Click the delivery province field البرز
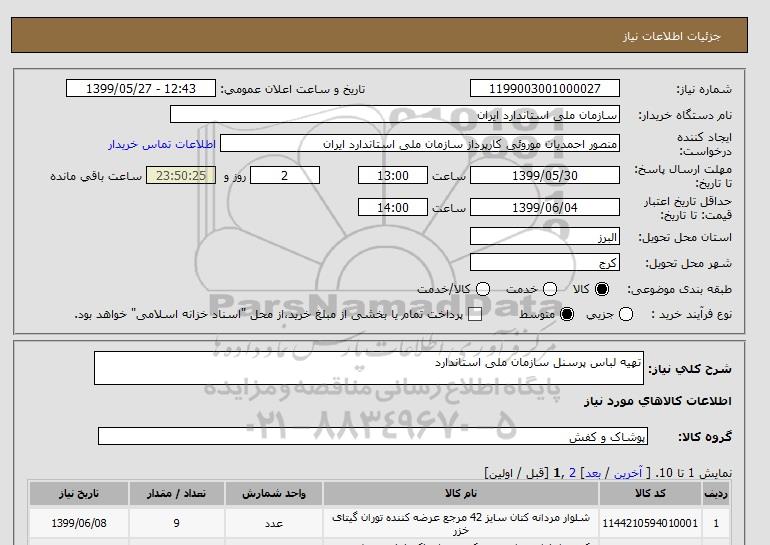Image resolution: width=770 pixels, height=545 pixels. tap(545, 237)
